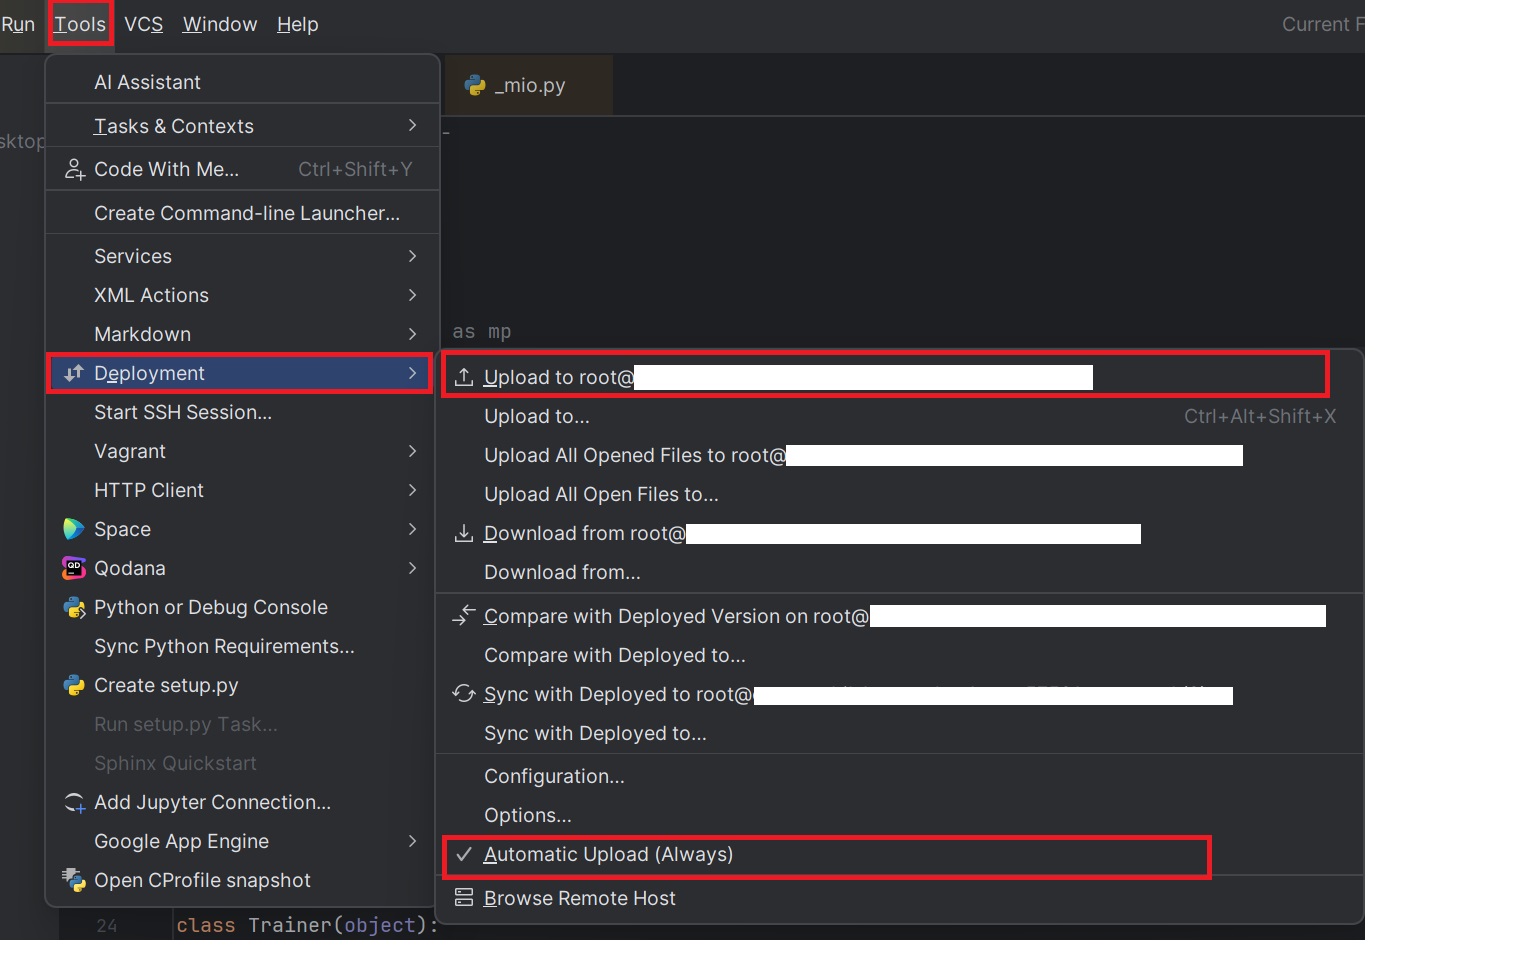1536x960 pixels.
Task: Expand the Vagrant submenu arrow
Action: pos(412,452)
